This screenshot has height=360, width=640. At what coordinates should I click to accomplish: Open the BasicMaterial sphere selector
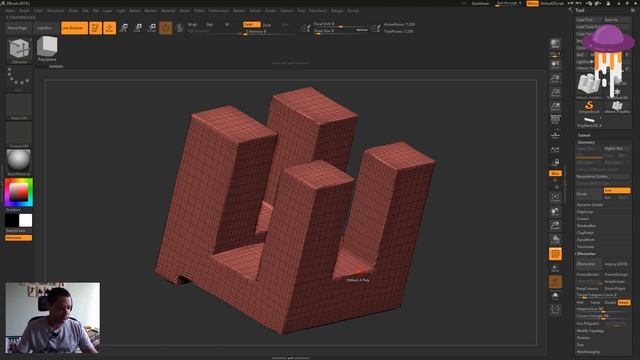pos(19,162)
